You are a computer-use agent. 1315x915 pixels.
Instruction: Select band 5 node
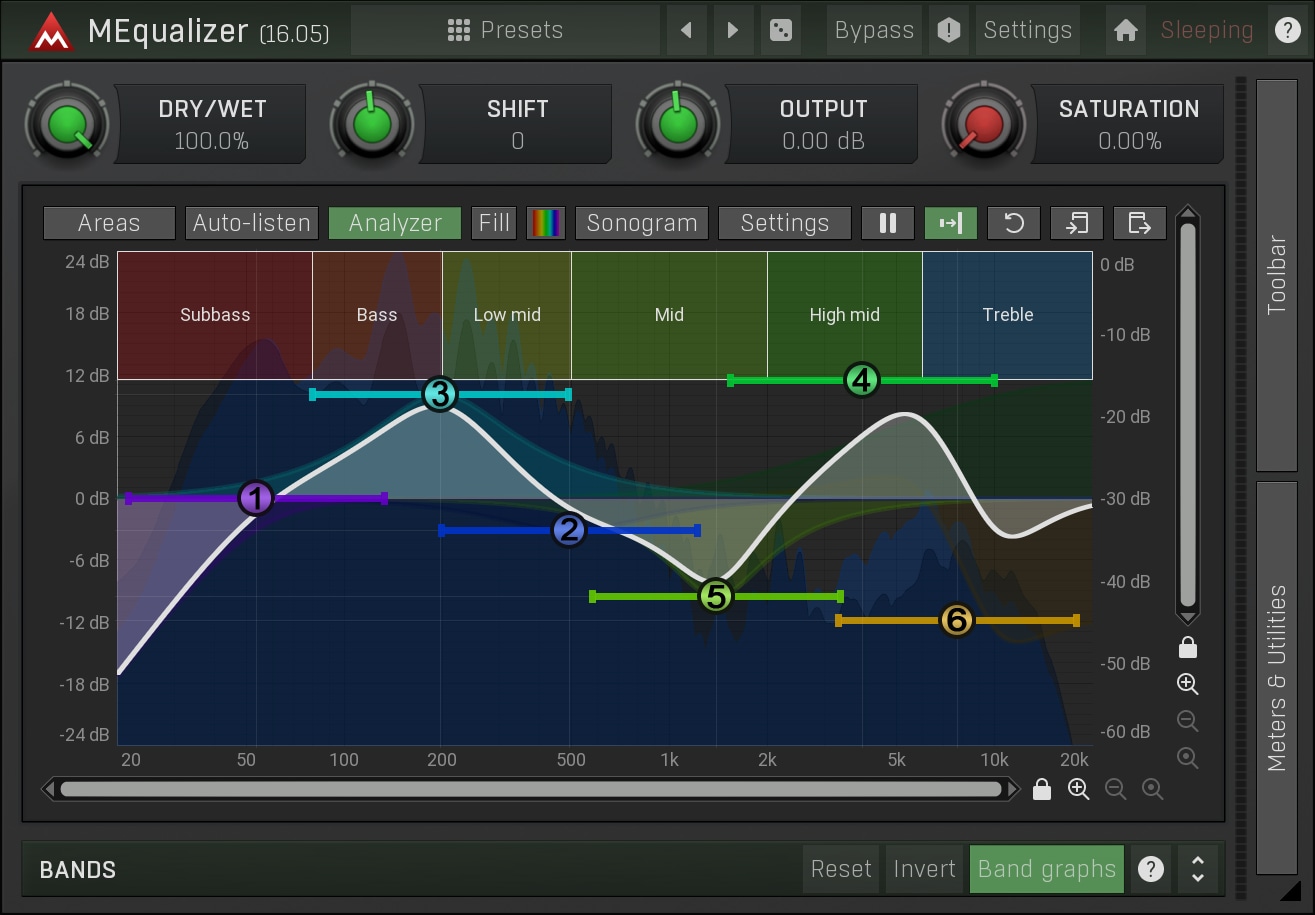(x=716, y=596)
